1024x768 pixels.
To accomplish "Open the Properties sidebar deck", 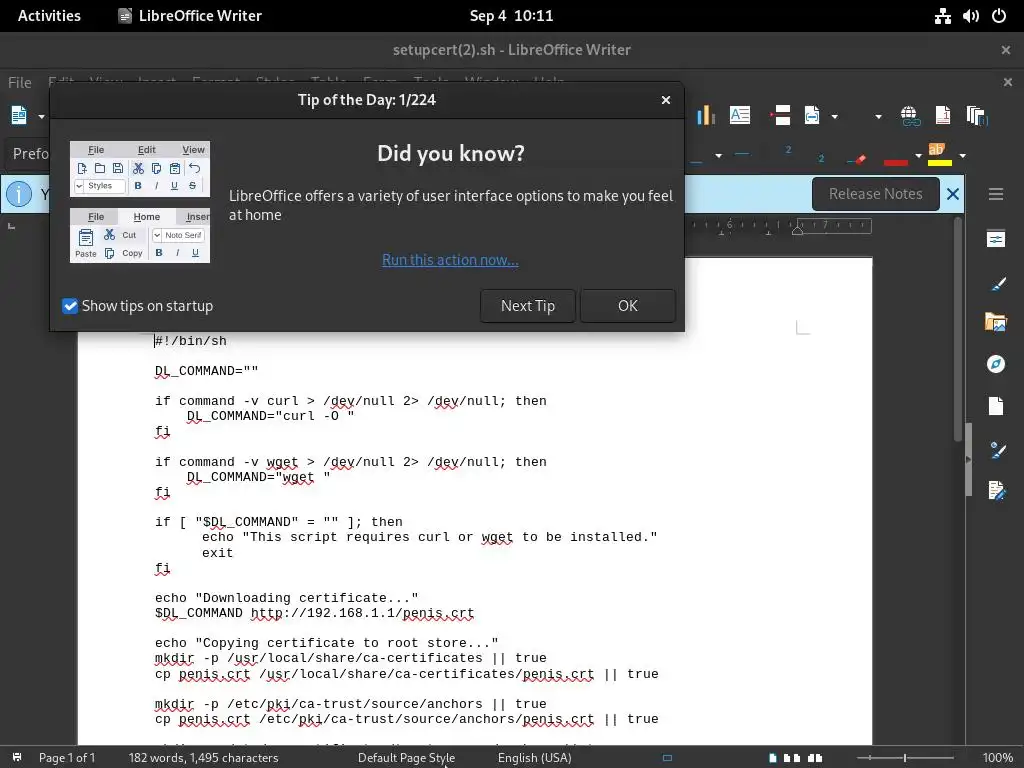I will (x=995, y=239).
